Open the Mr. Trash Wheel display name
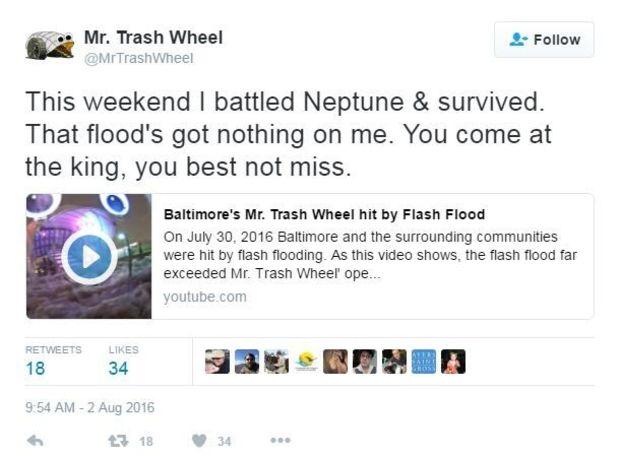 tap(153, 38)
